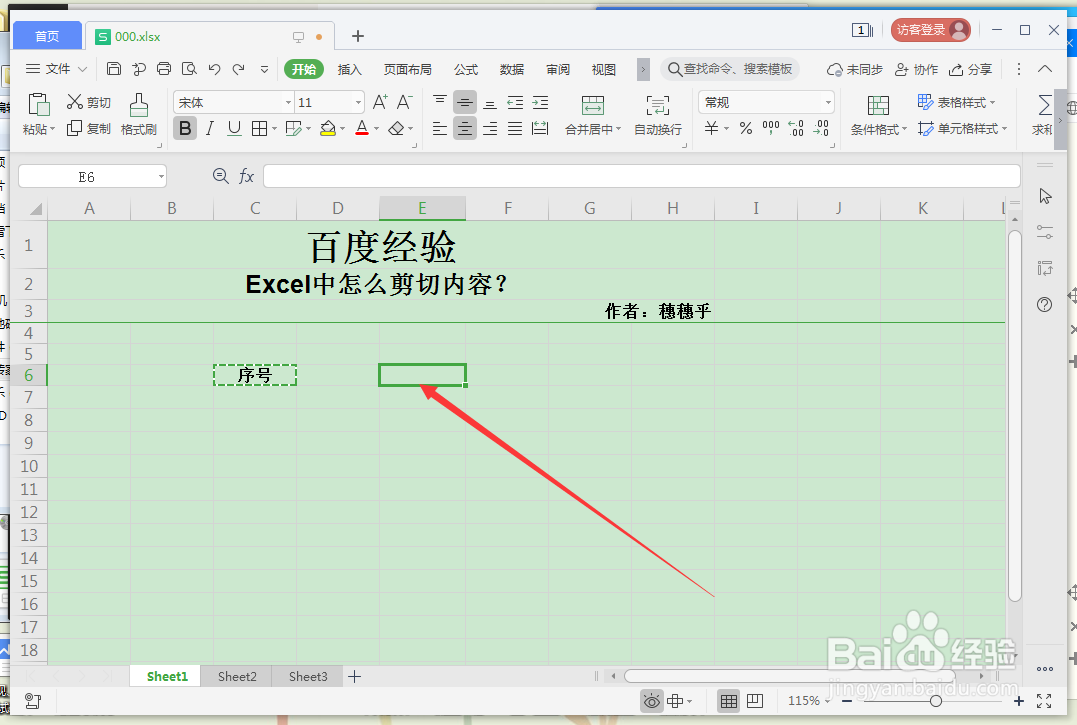Click the Redo arrow

tap(238, 69)
